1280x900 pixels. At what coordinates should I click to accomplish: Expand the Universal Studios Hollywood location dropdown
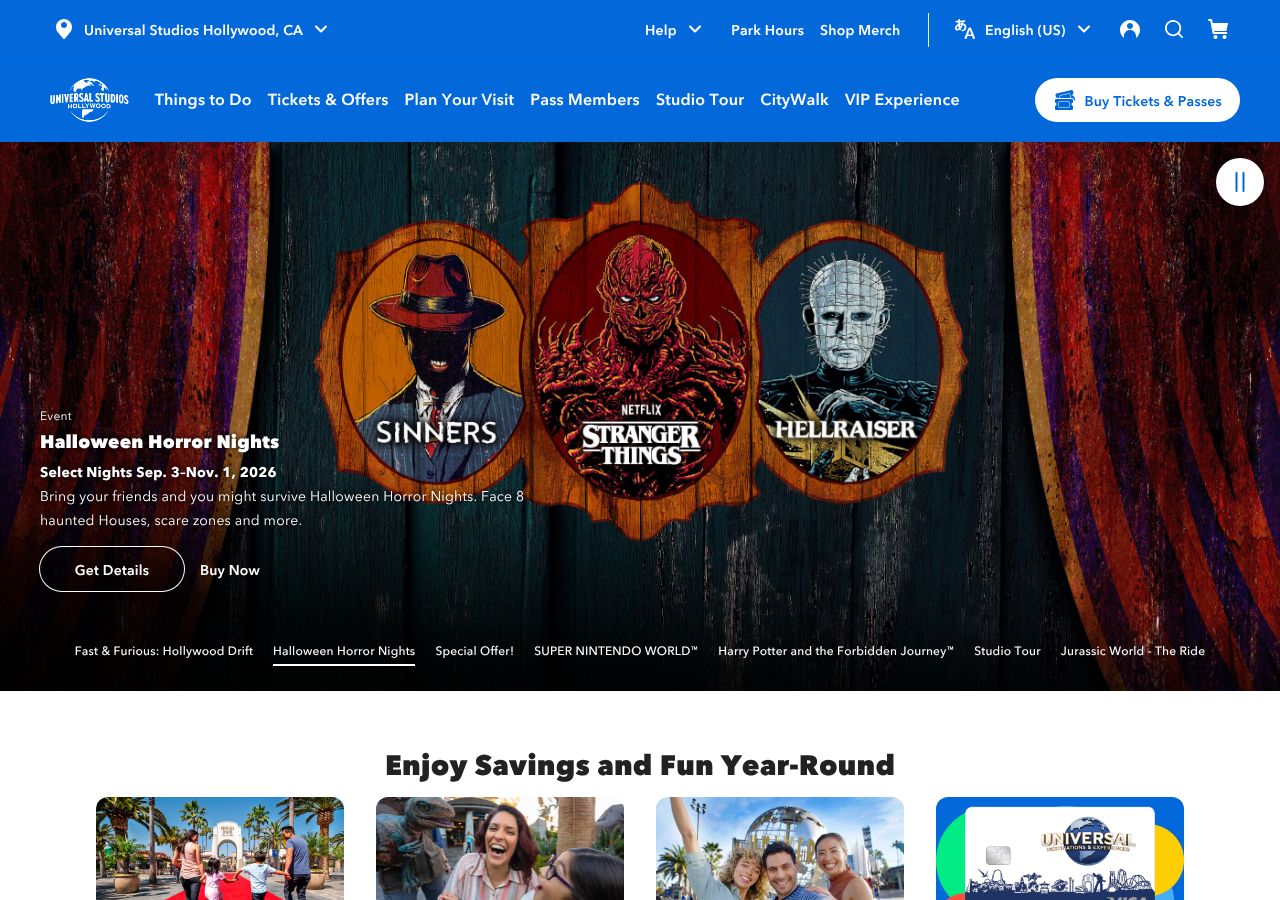point(192,30)
